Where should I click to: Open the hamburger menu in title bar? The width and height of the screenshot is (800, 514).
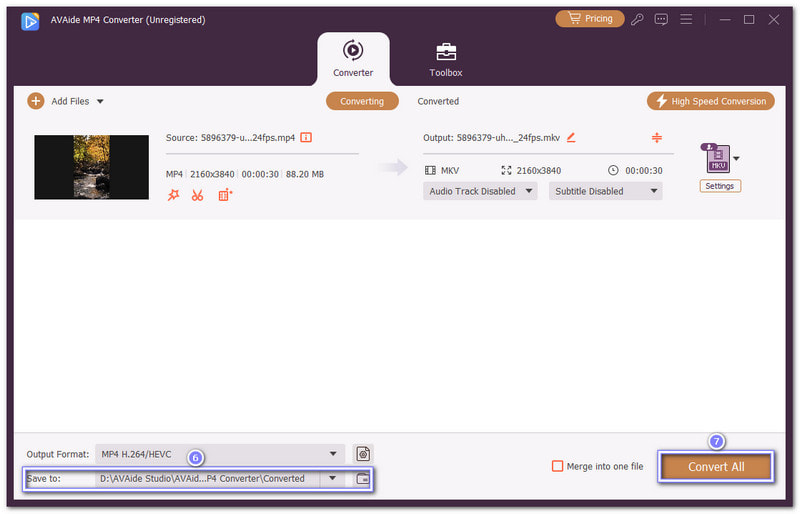686,19
